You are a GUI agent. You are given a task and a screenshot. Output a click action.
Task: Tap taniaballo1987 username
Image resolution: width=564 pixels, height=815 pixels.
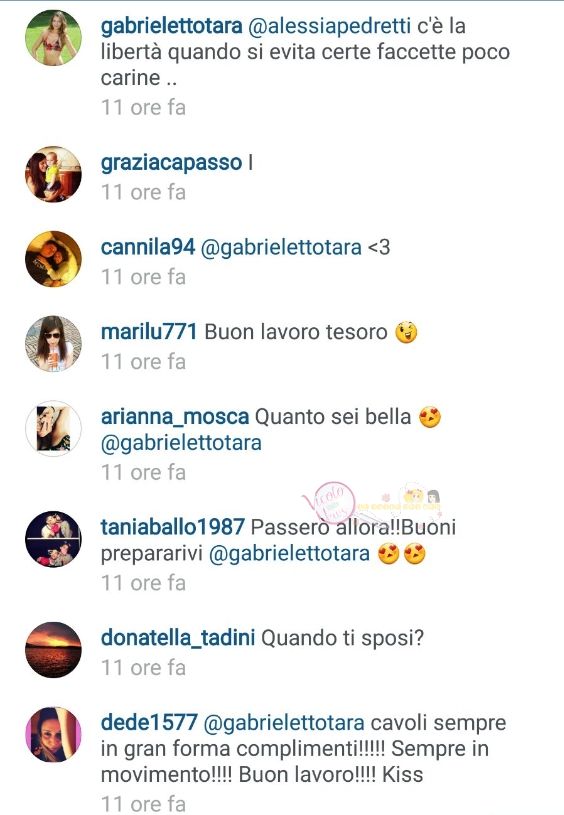(x=173, y=527)
